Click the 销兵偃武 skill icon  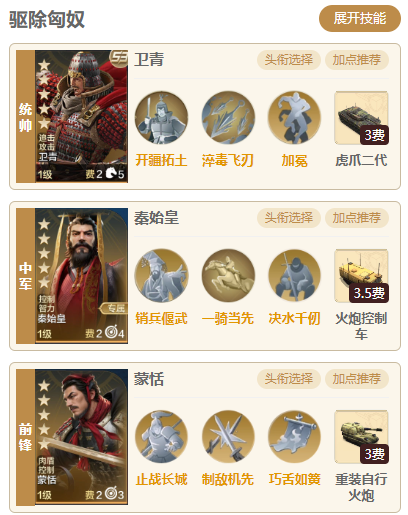click(161, 276)
